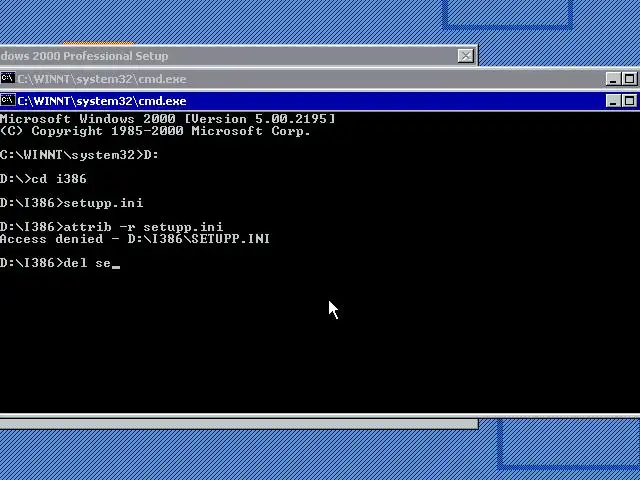Click the 'del se' command line
This screenshot has height=480, width=640.
click(x=60, y=263)
